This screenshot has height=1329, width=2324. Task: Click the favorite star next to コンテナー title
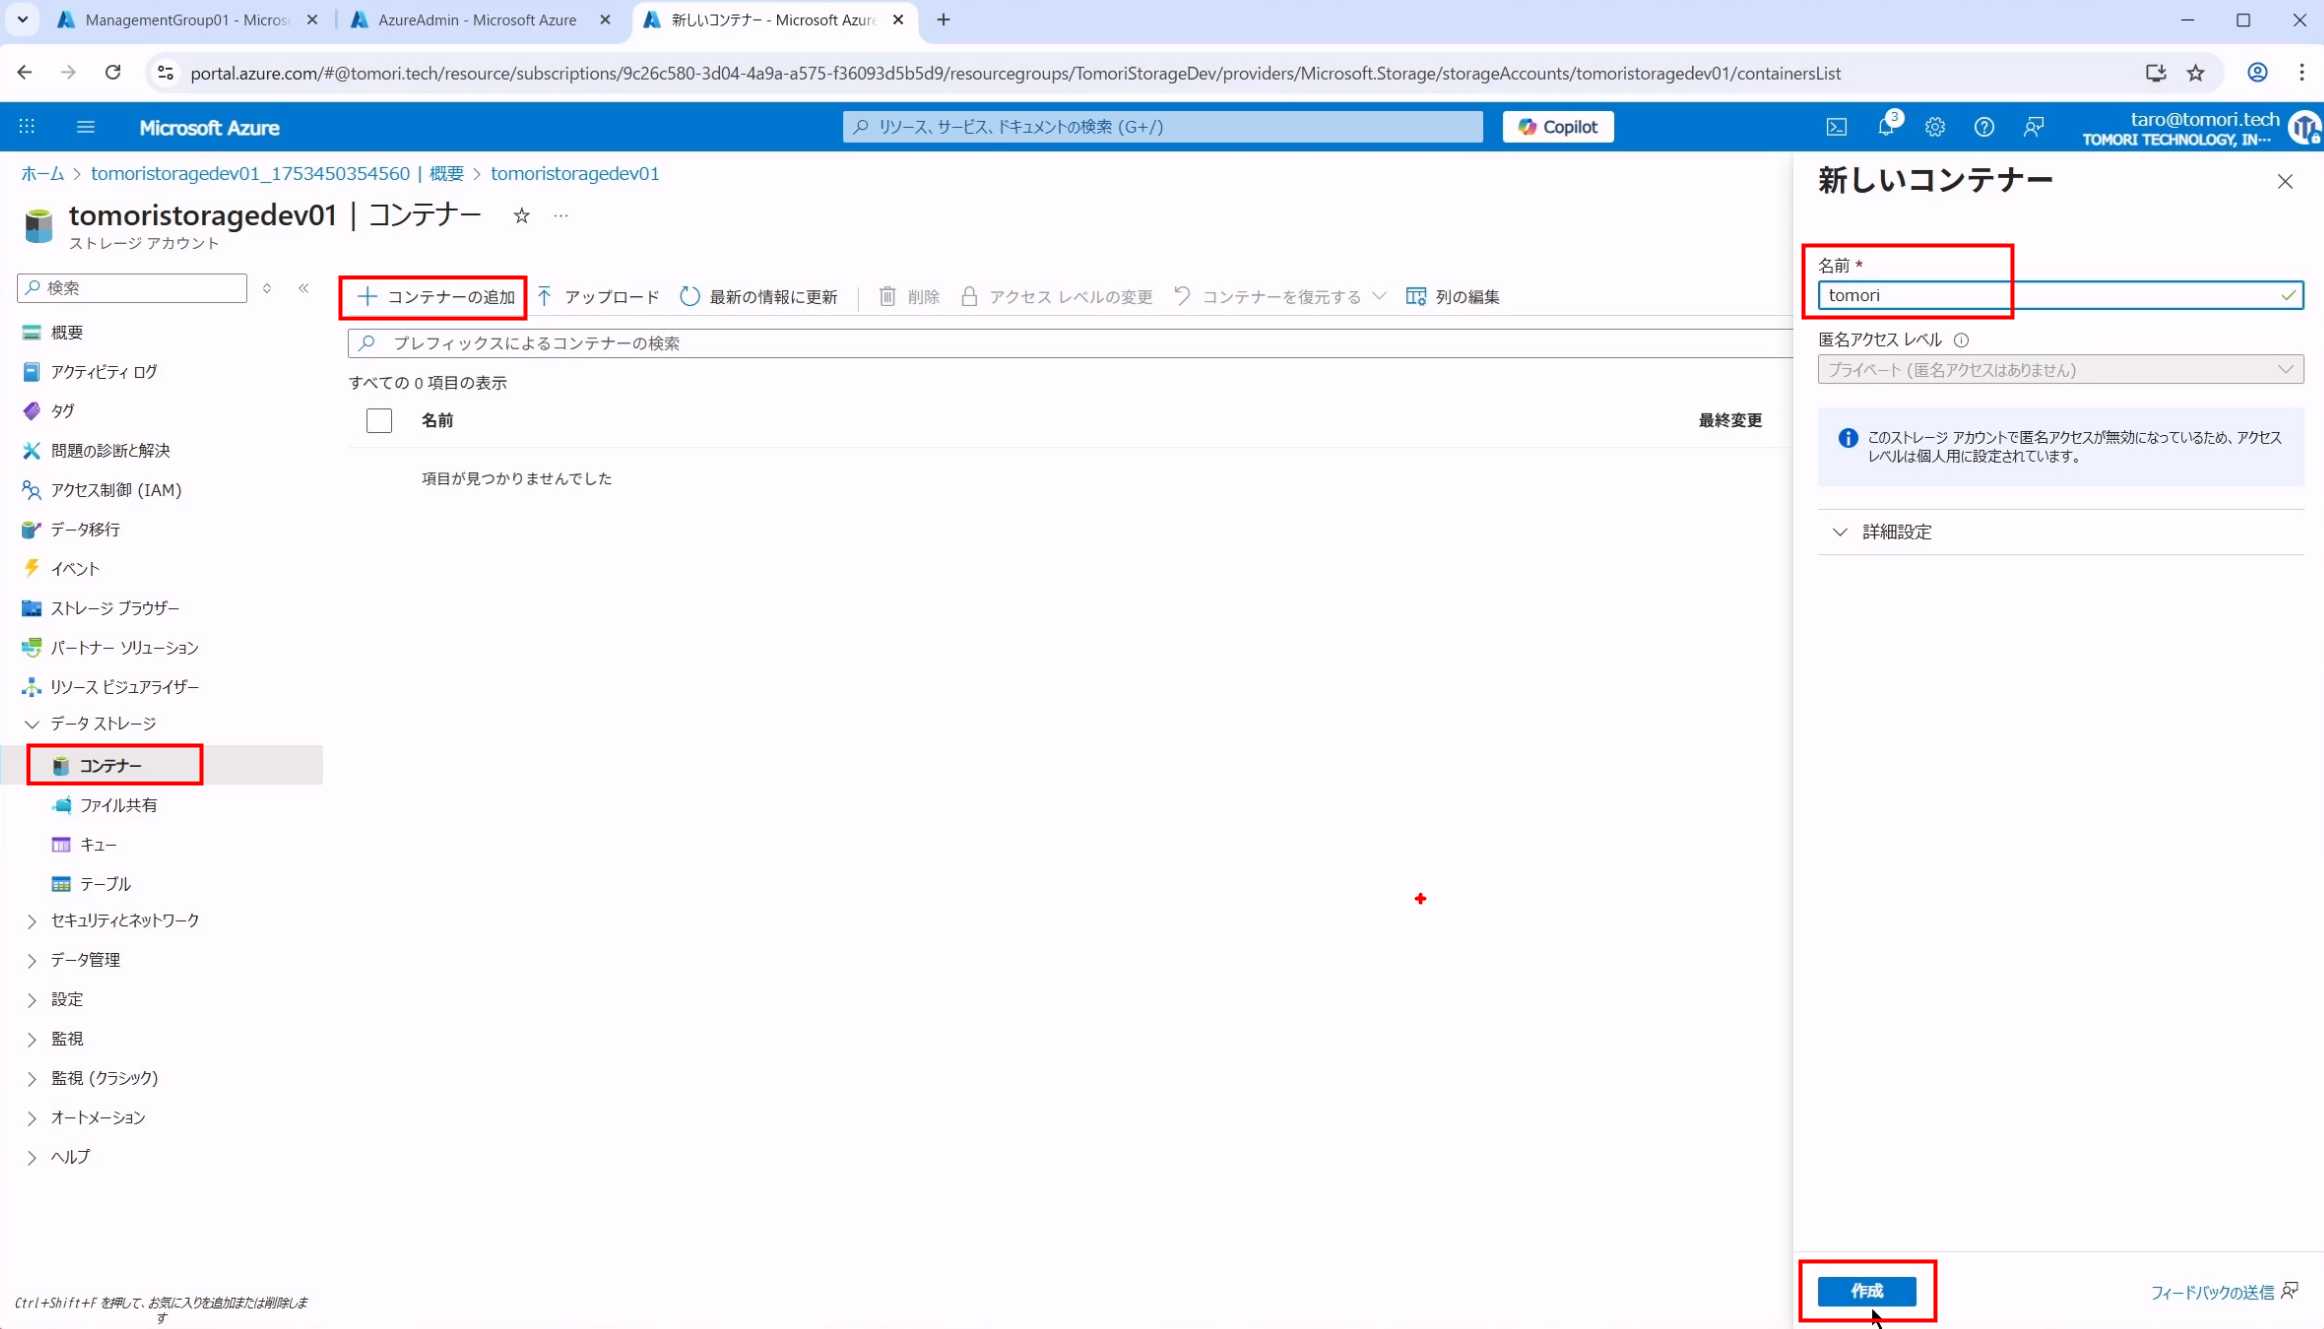coord(521,215)
